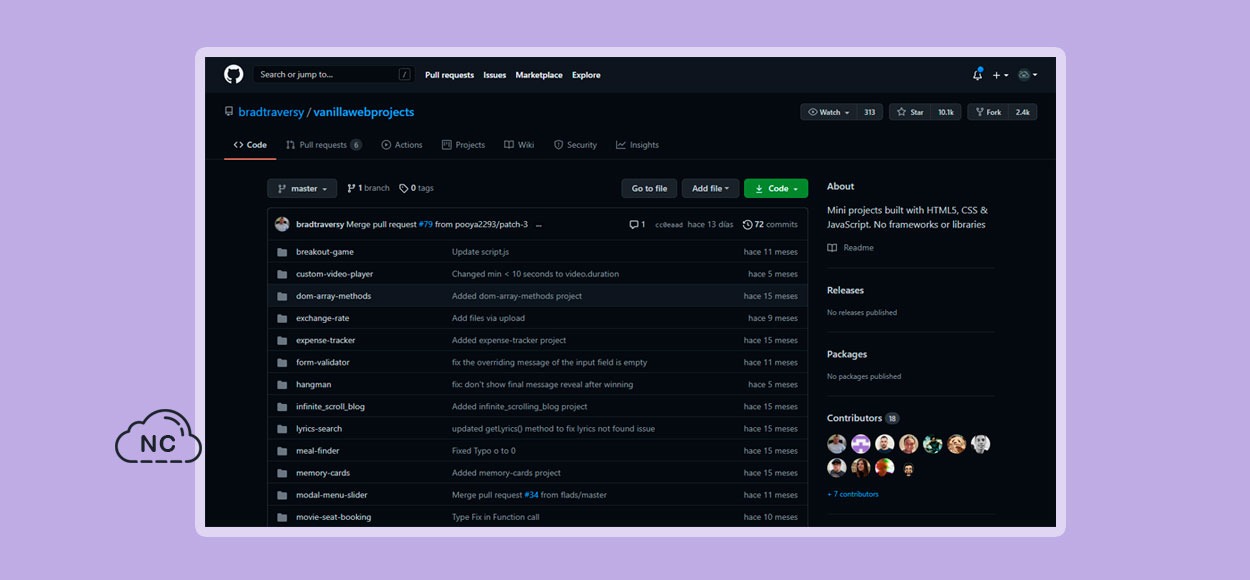Open the custom-video-player folder

click(335, 274)
